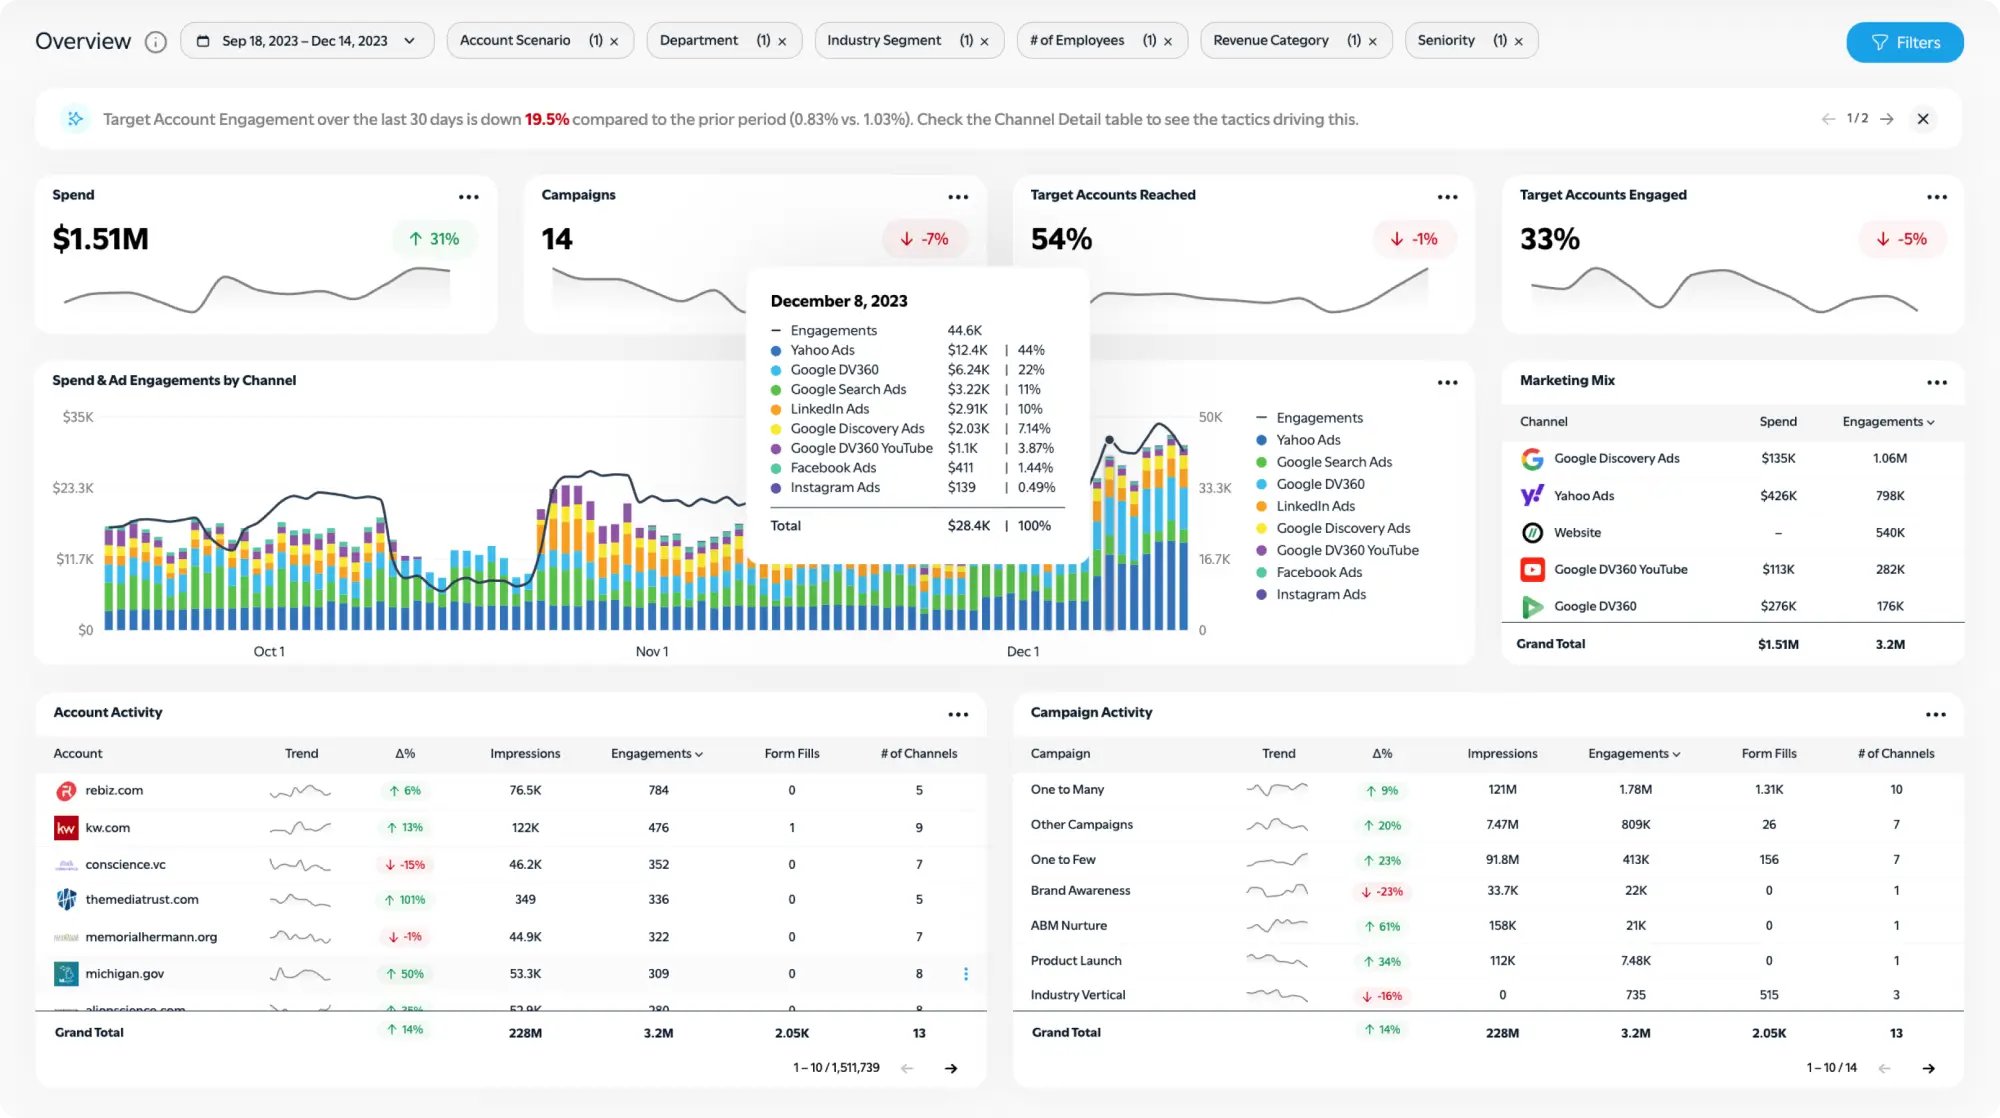Click the Industry Vertical campaign row
2000x1118 pixels.
tap(1078, 993)
